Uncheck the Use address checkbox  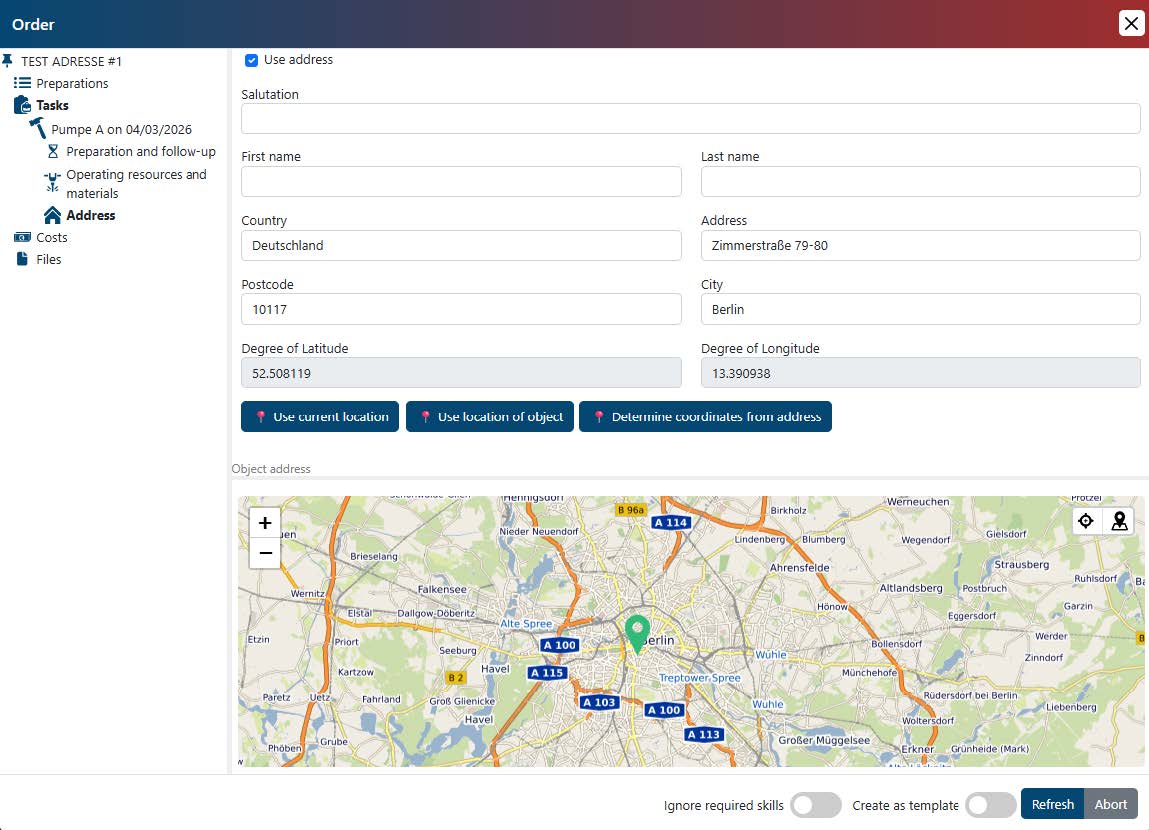252,60
